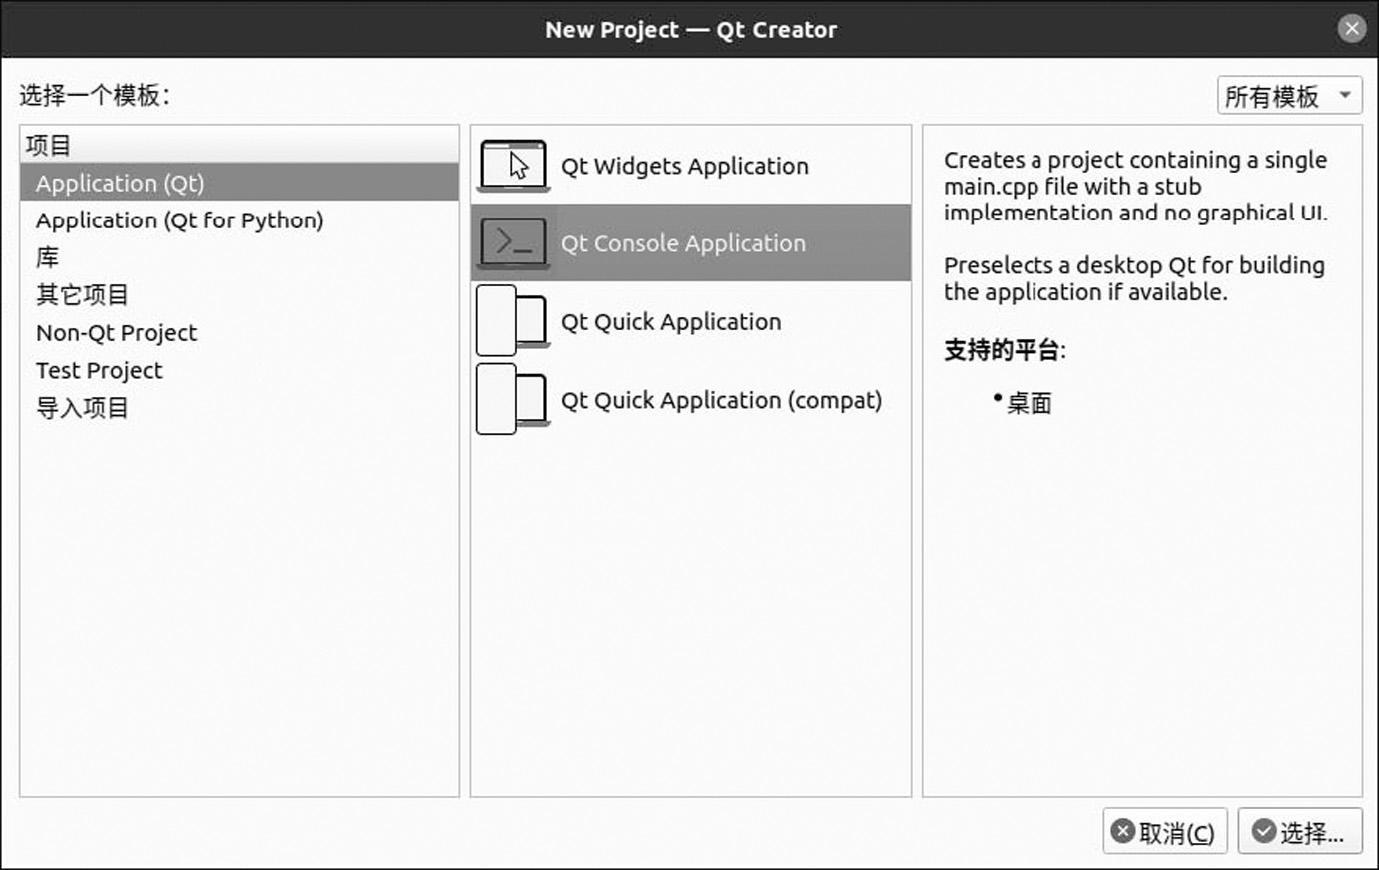Click the arrow of the 所有模板 combo box
The height and width of the screenshot is (870, 1379).
coord(1345,96)
